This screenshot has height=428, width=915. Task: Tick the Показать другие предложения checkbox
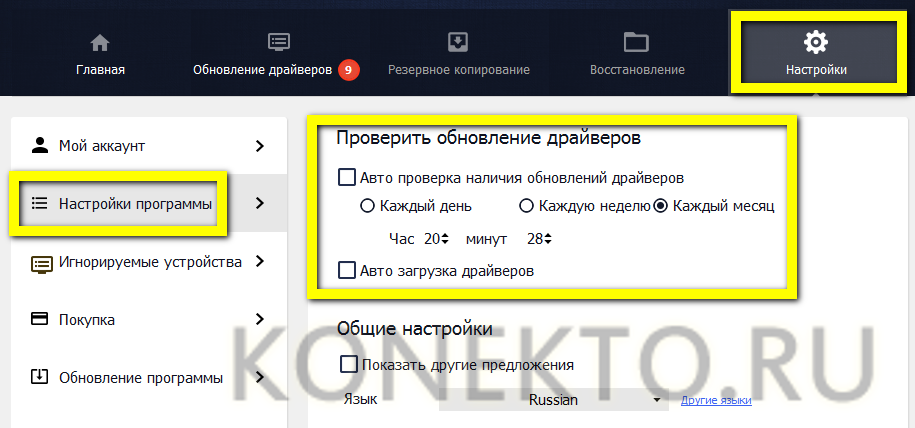350,365
